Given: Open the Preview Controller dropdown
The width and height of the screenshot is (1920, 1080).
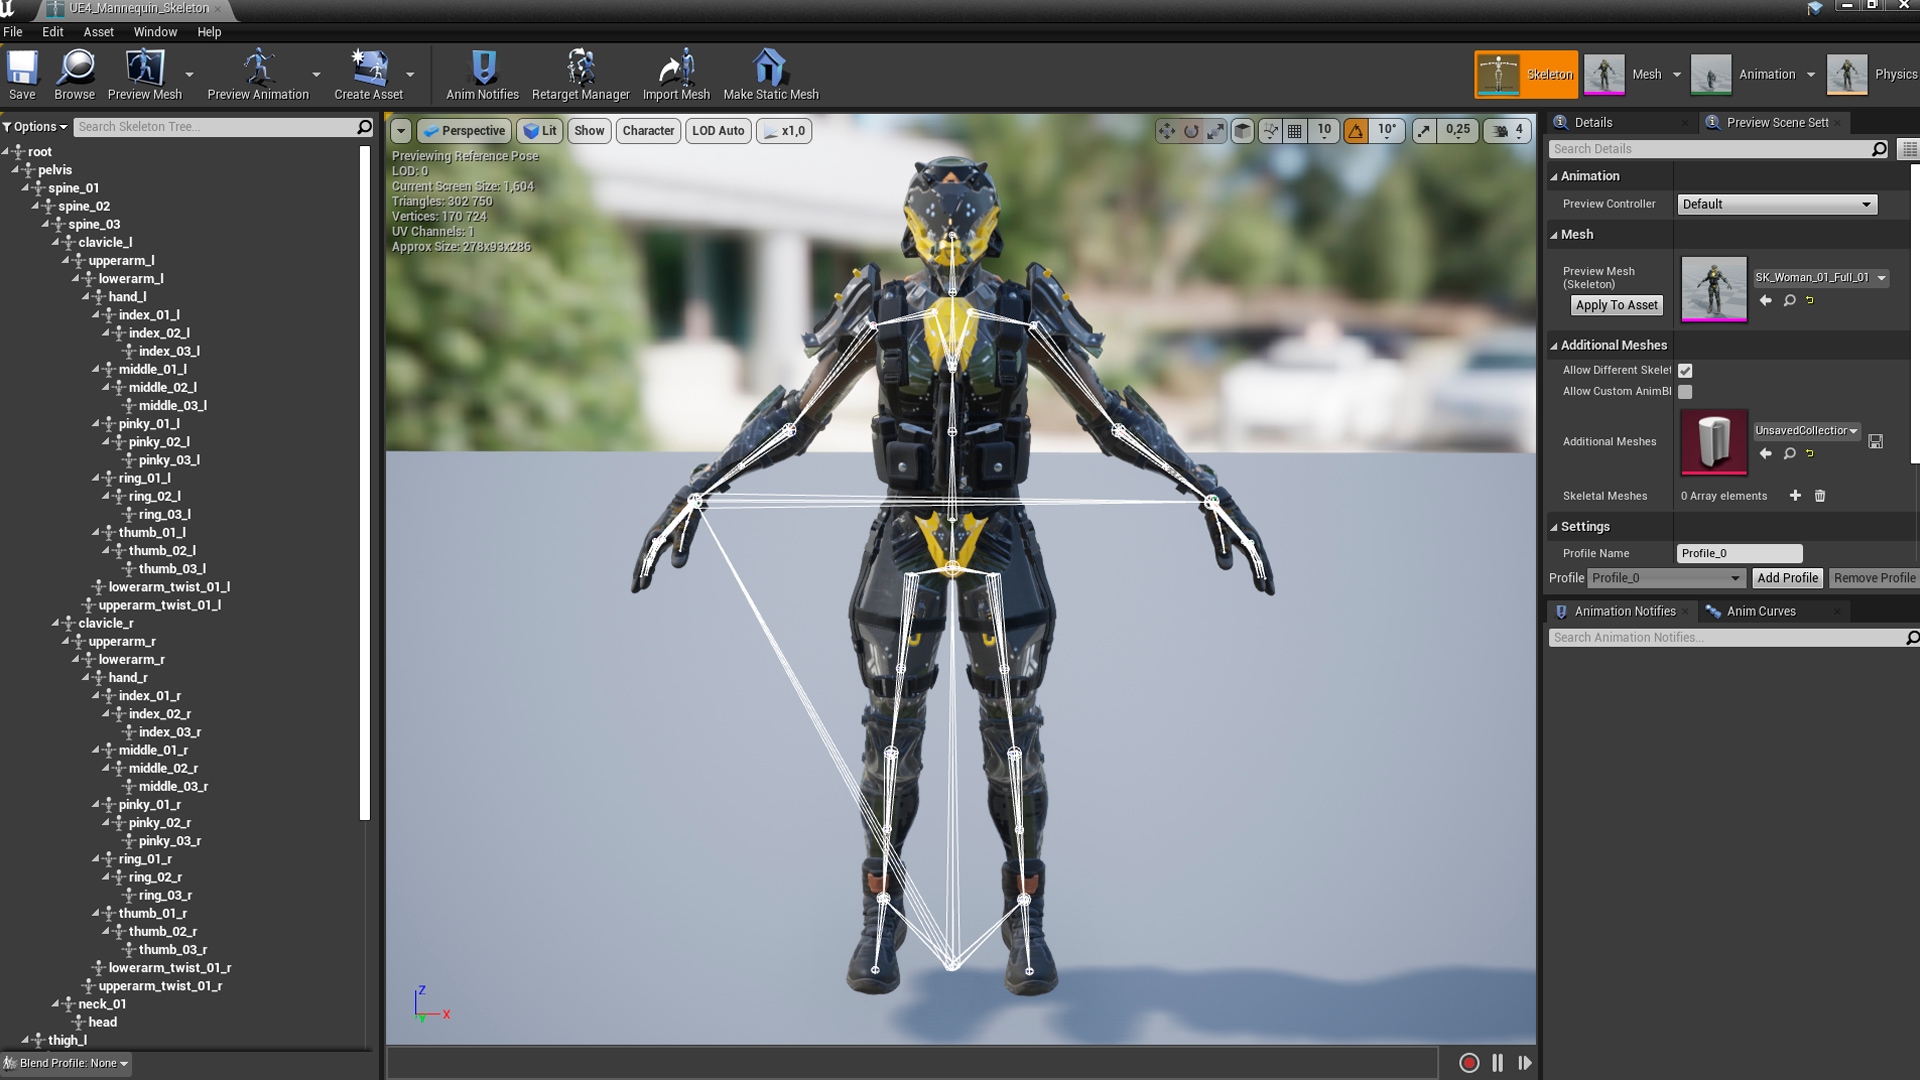Looking at the screenshot, I should [x=1776, y=204].
